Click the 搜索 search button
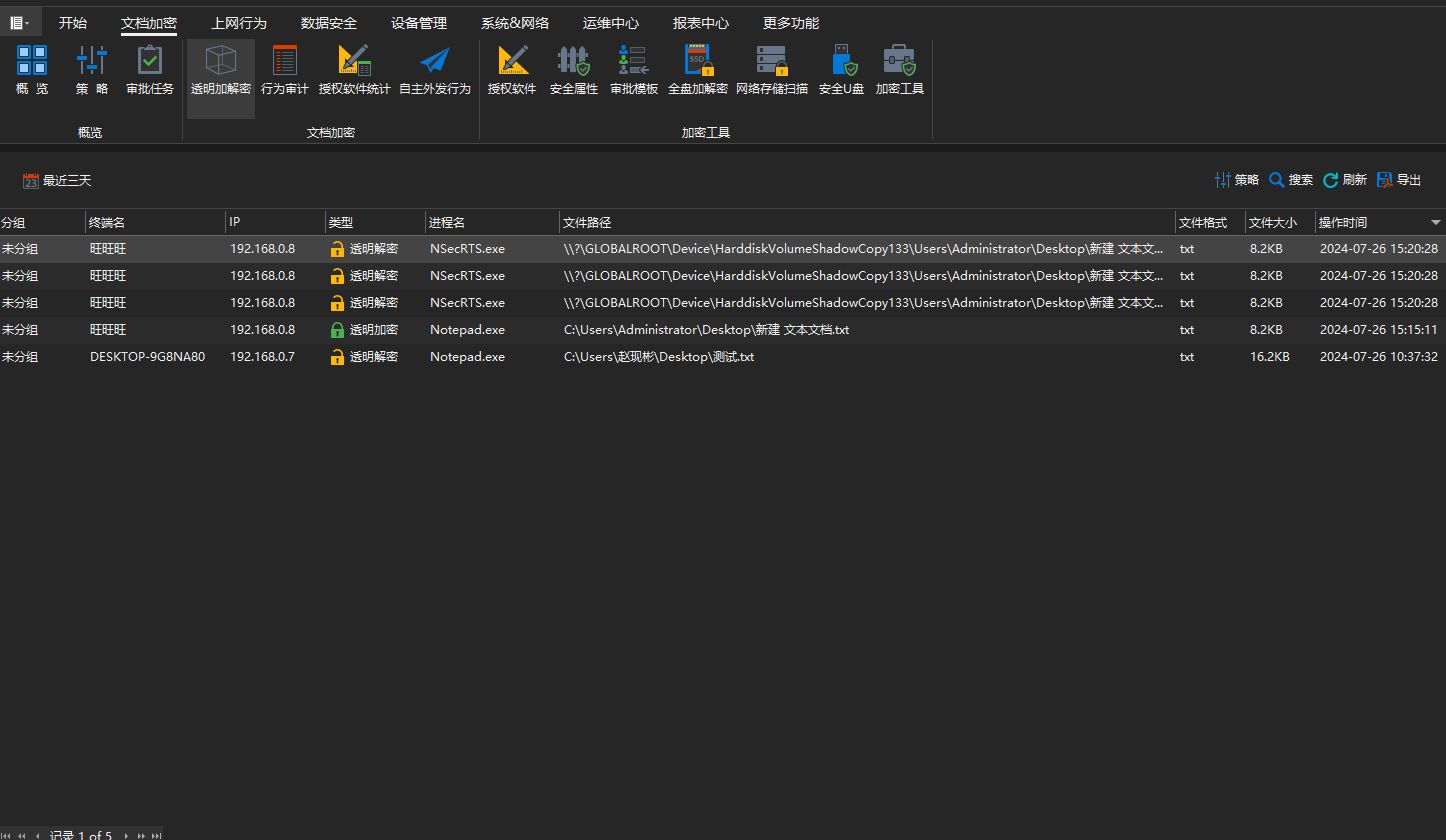 1291,180
